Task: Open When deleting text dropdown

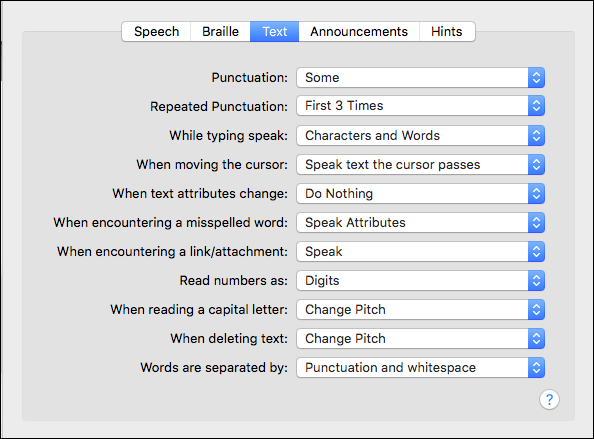Action: [x=420, y=338]
